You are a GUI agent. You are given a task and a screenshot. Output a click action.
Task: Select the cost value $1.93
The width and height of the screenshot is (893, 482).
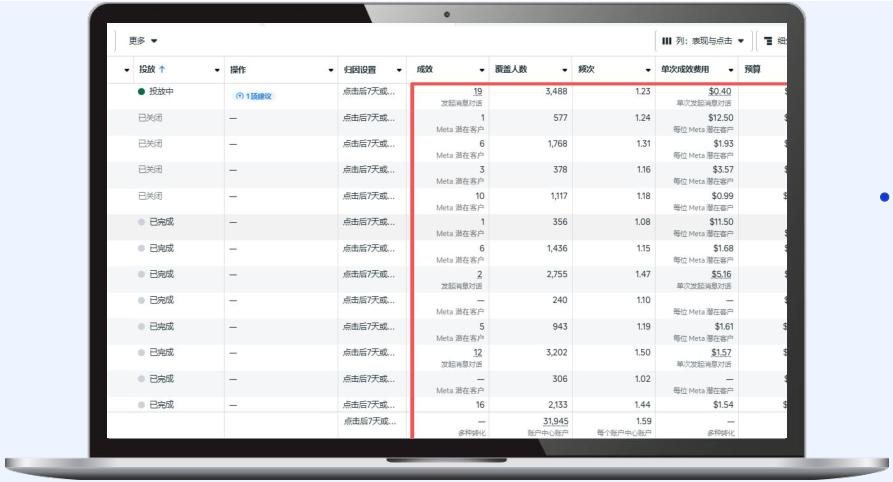point(723,144)
